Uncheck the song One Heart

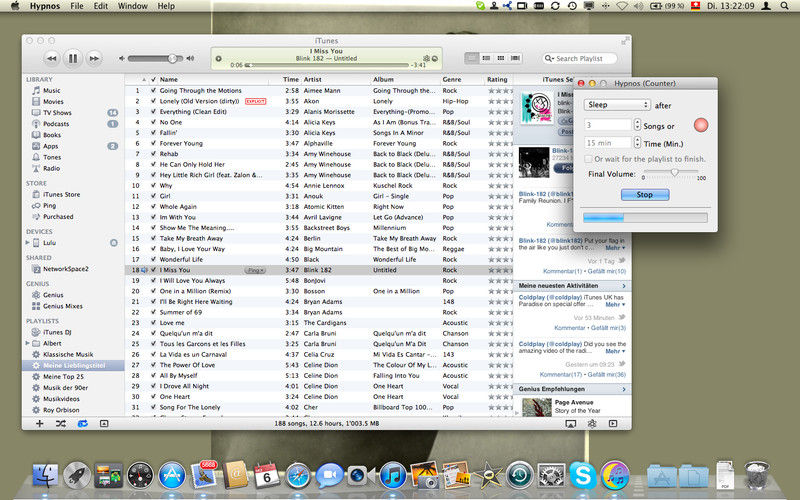[x=153, y=397]
